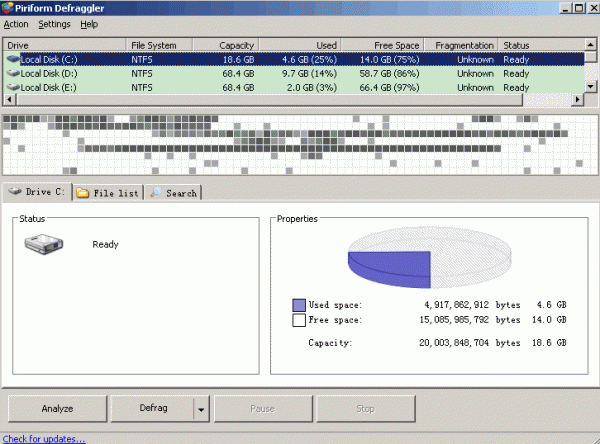600x444 pixels.
Task: Click the Pause button
Action: pos(263,408)
